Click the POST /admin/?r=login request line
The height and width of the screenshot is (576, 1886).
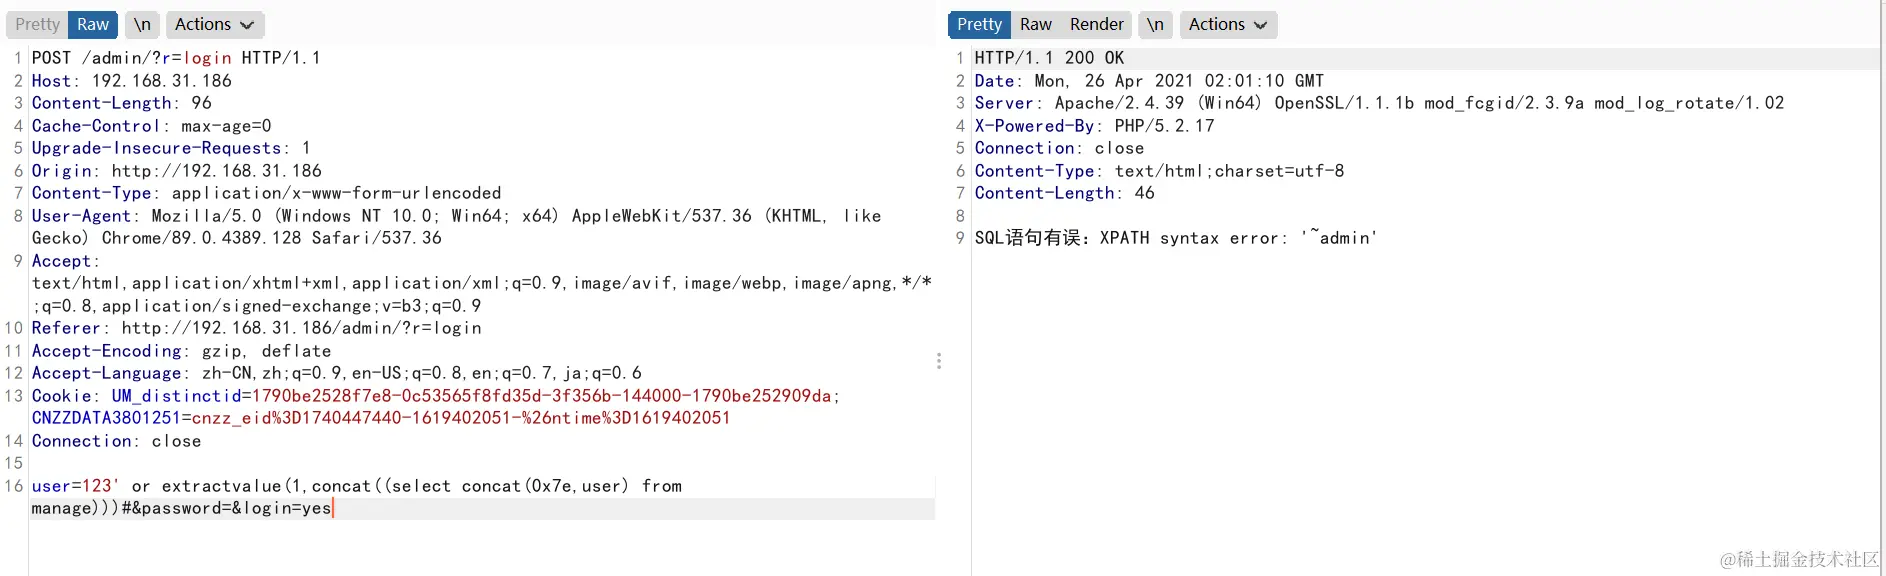pos(176,58)
